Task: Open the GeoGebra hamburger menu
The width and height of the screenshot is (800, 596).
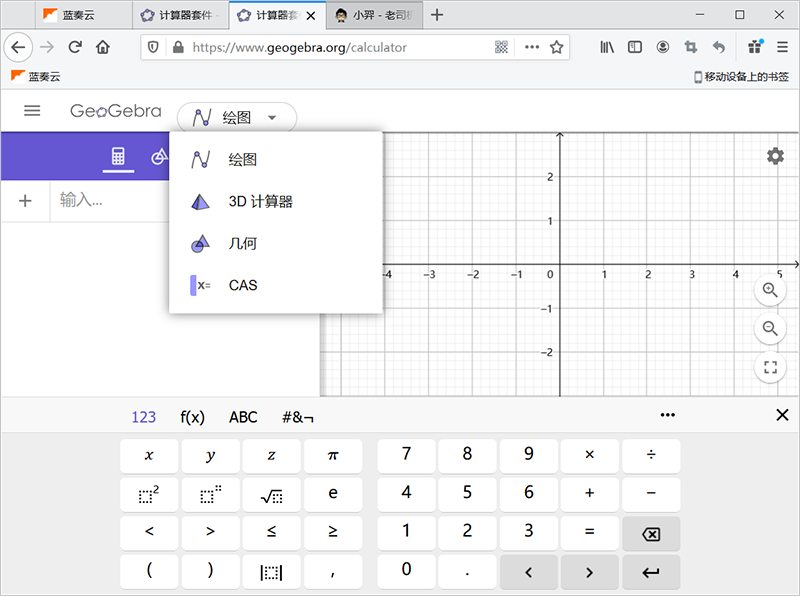Action: click(x=32, y=111)
